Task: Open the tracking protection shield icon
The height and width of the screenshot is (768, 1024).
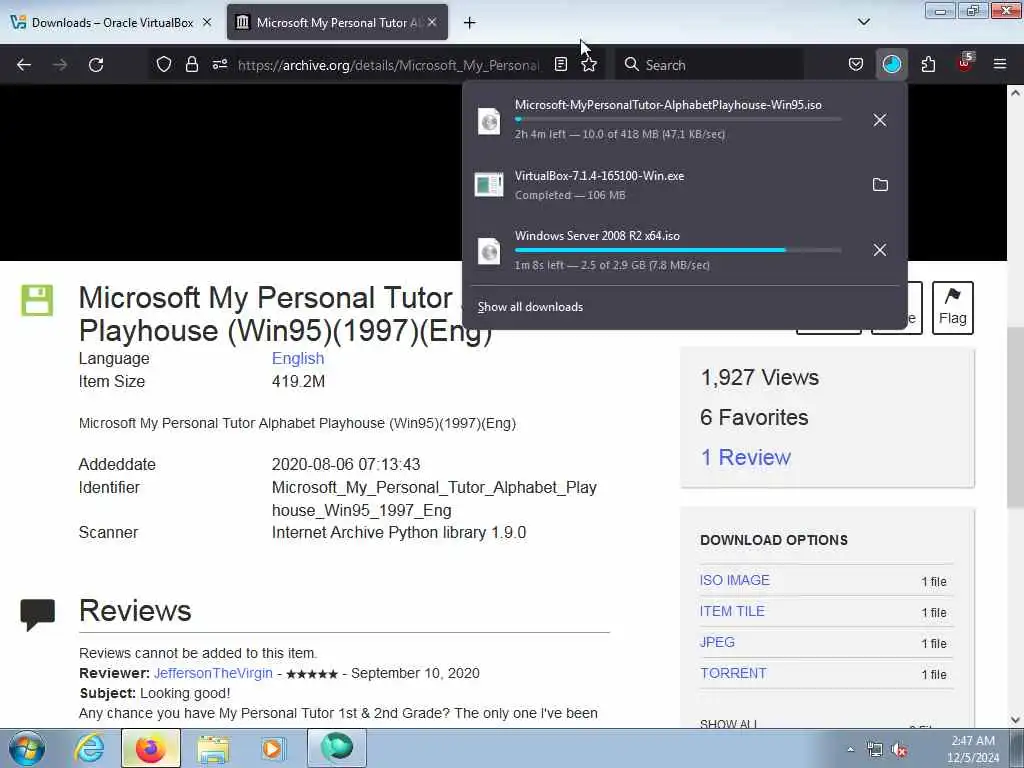Action: coord(164,65)
